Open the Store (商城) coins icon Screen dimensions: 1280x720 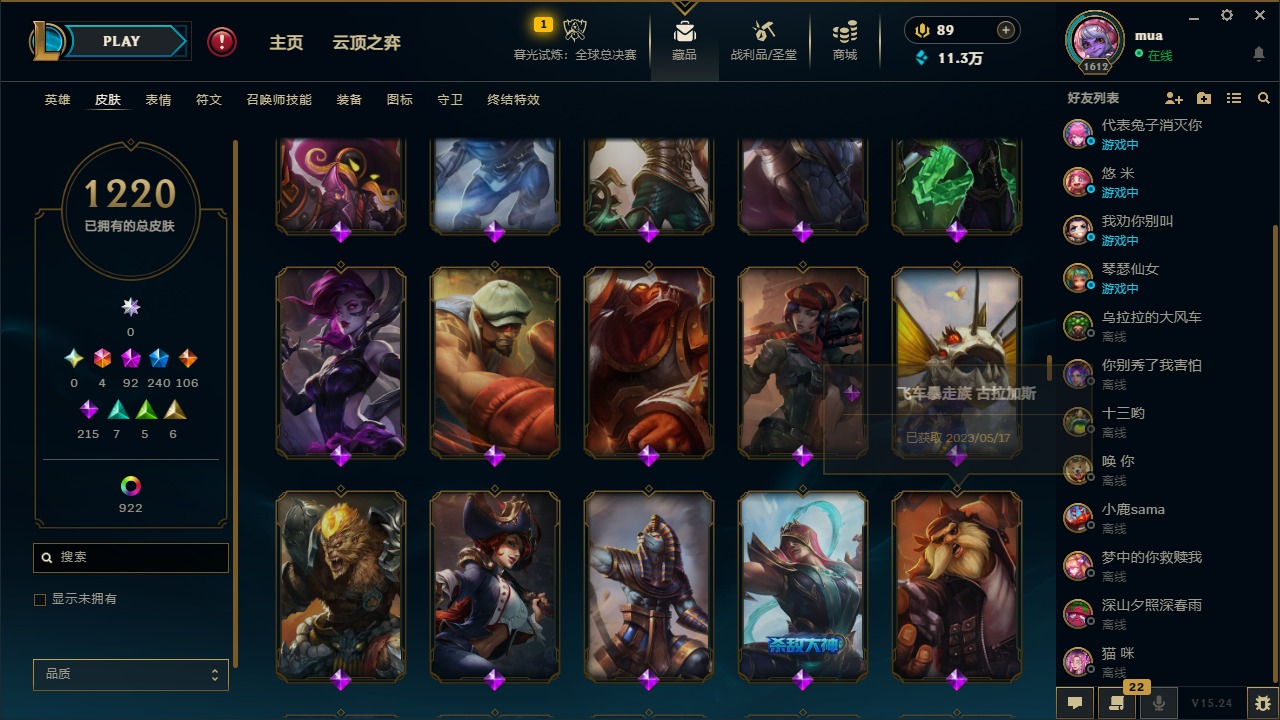point(845,32)
